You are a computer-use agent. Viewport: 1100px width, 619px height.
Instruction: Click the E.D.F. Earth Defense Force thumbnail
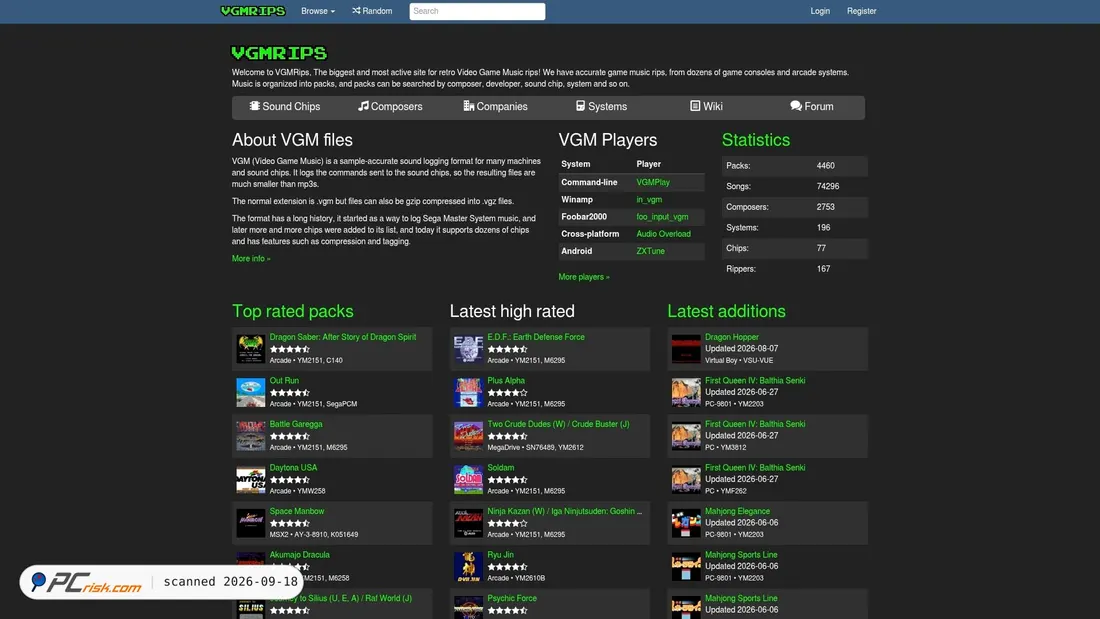[468, 349]
